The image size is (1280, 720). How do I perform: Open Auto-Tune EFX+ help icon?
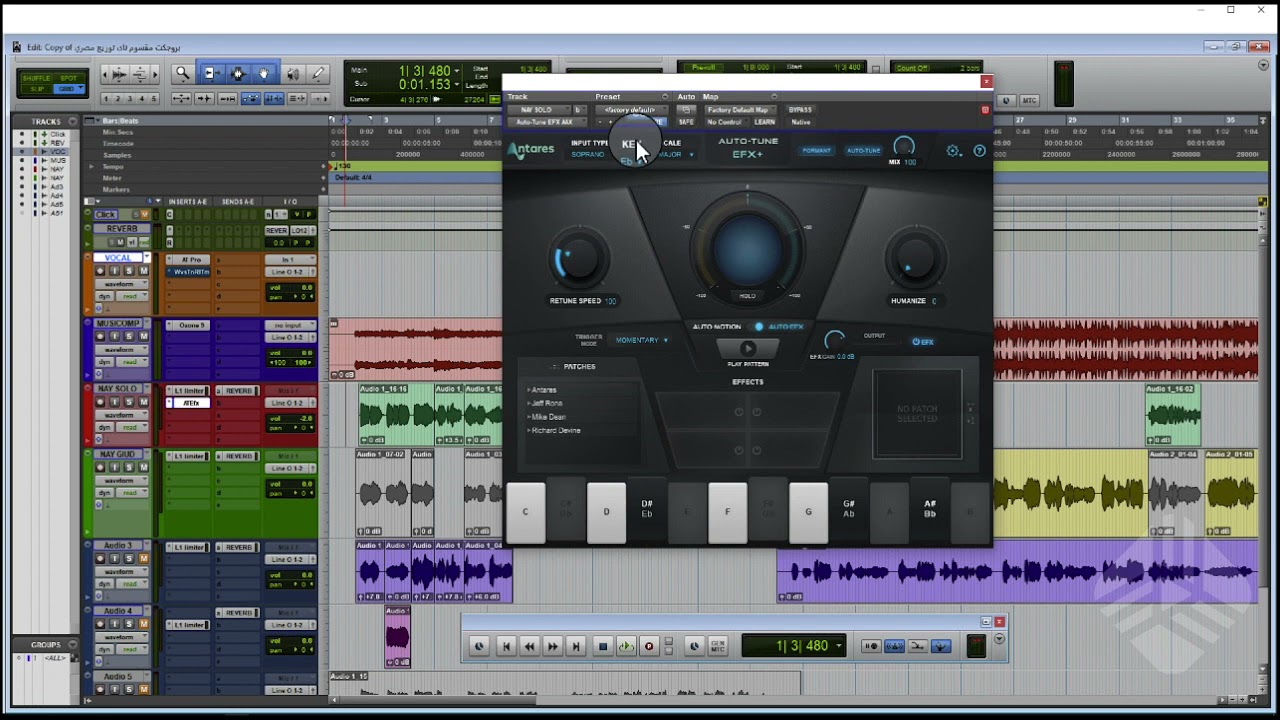(980, 151)
